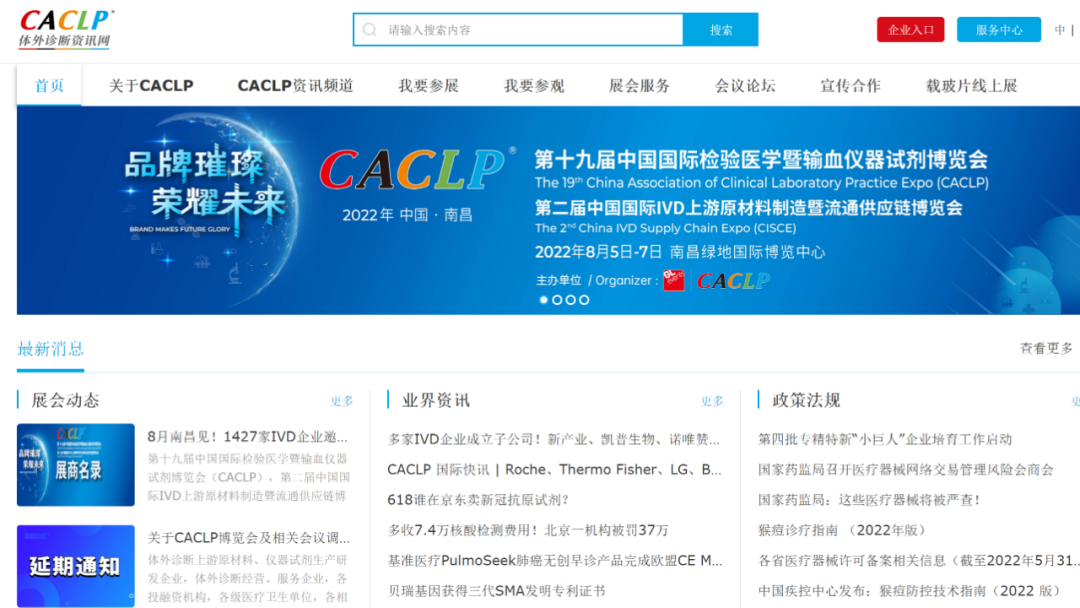Open article 多家IVD企业成立子公司
Screen dimensions: 1080x608
[x=554, y=439]
